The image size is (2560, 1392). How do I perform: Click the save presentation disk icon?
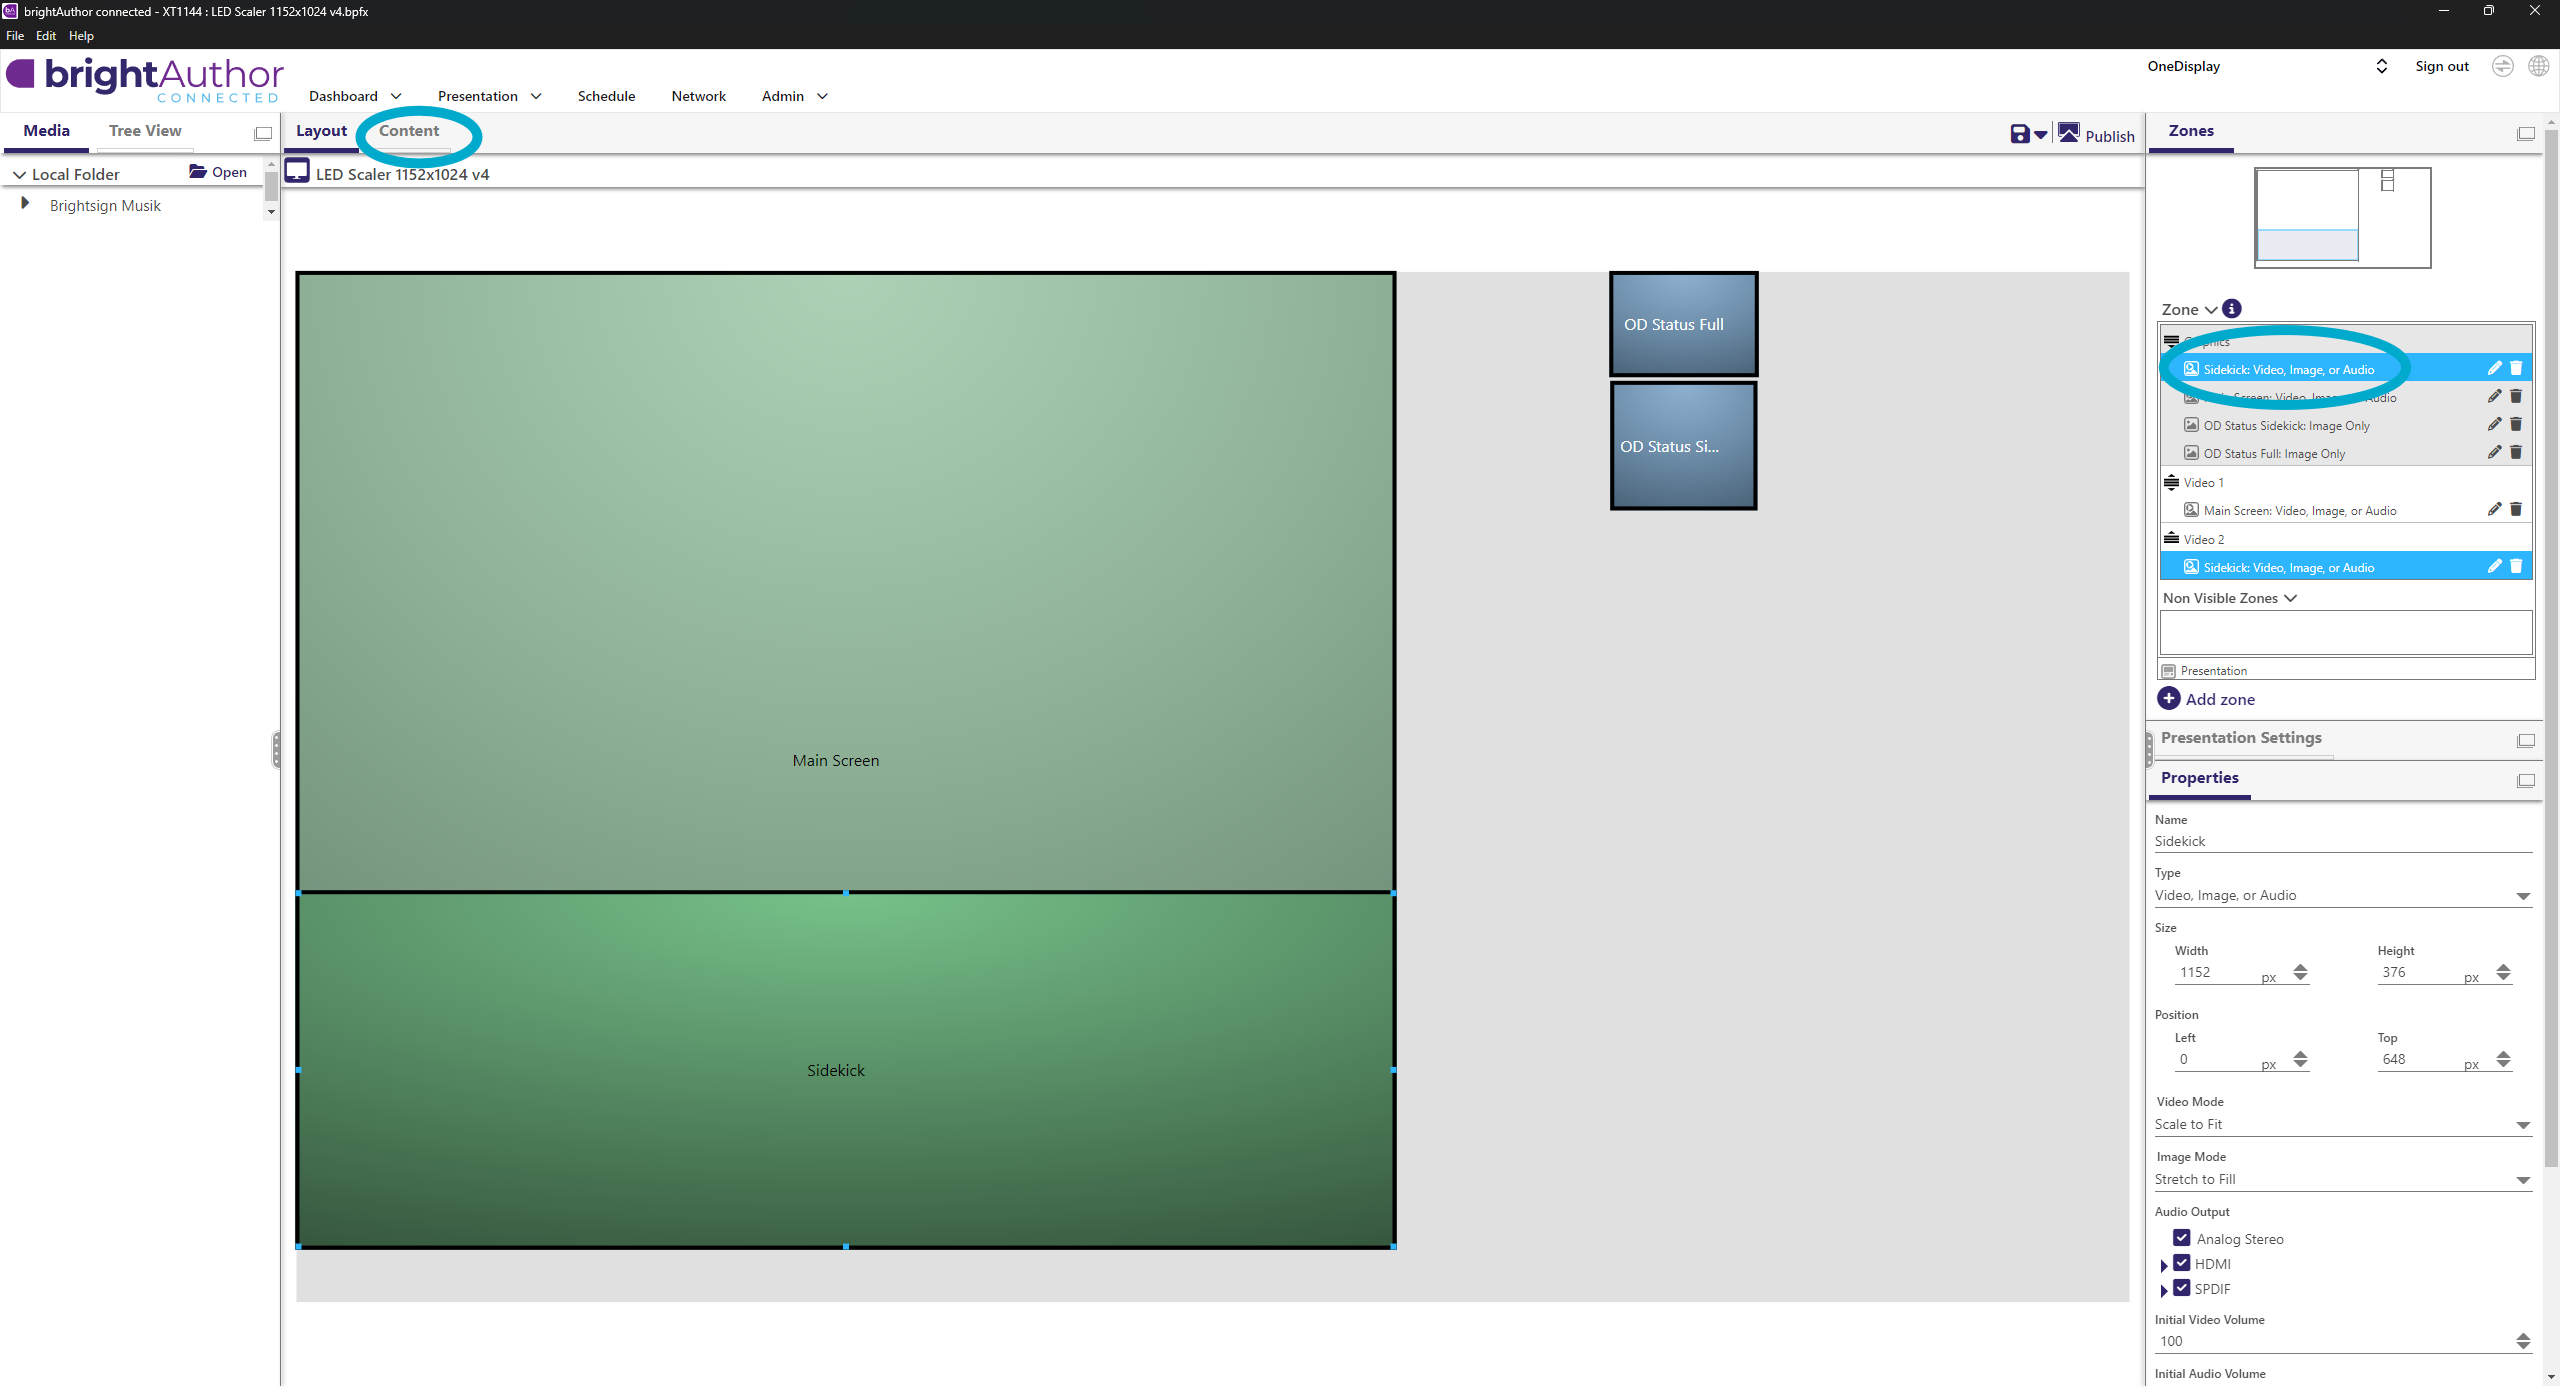pos(2019,134)
